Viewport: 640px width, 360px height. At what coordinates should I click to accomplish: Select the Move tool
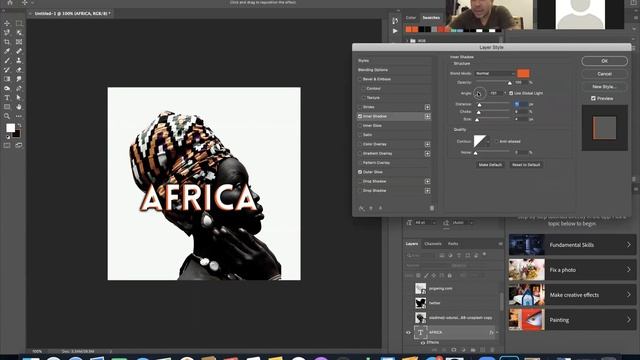point(7,23)
